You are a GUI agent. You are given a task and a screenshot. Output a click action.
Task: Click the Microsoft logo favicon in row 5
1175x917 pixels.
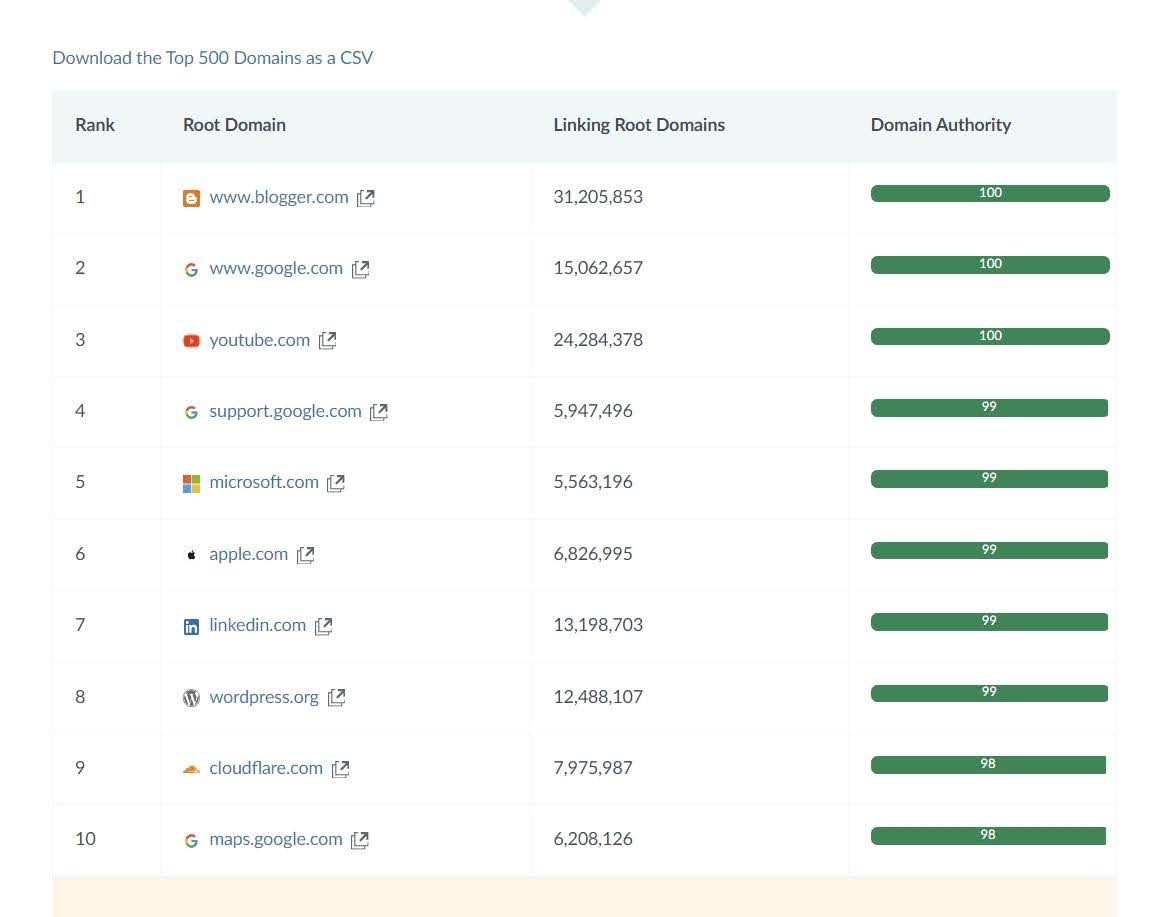click(191, 483)
